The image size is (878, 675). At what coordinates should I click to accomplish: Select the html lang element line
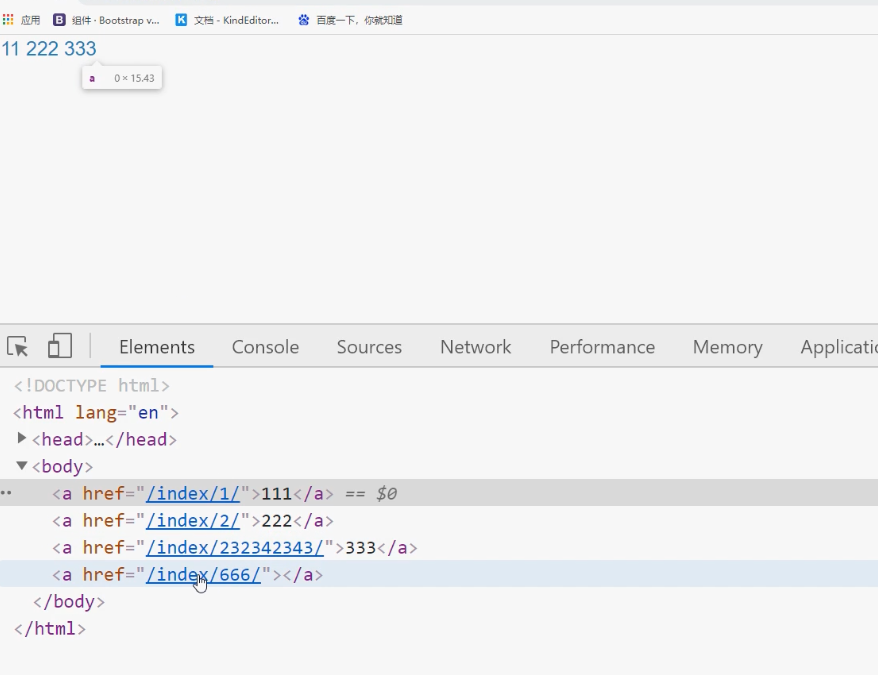[x=95, y=412]
